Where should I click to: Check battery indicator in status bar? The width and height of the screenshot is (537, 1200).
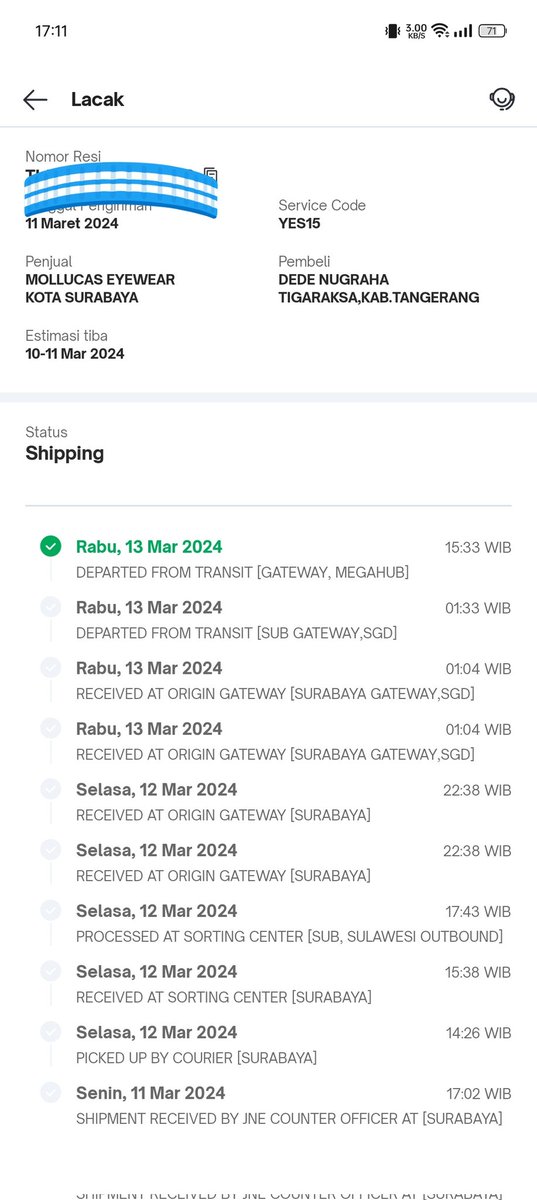pyautogui.click(x=492, y=31)
